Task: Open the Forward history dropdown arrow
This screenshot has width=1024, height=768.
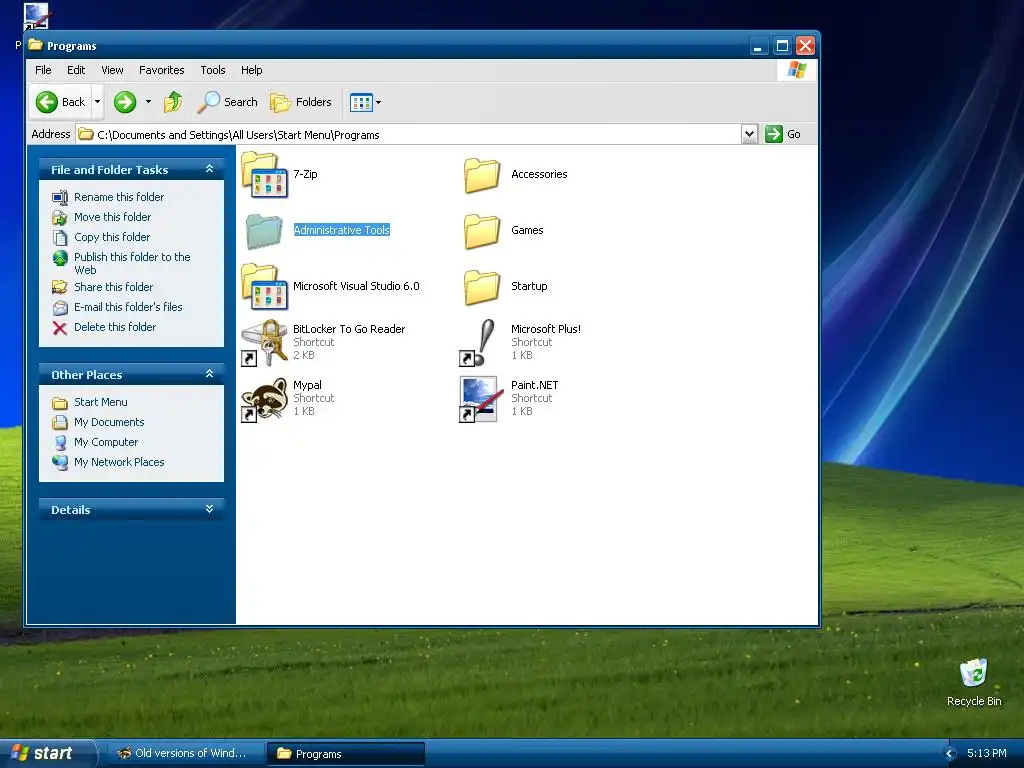Action: point(148,102)
